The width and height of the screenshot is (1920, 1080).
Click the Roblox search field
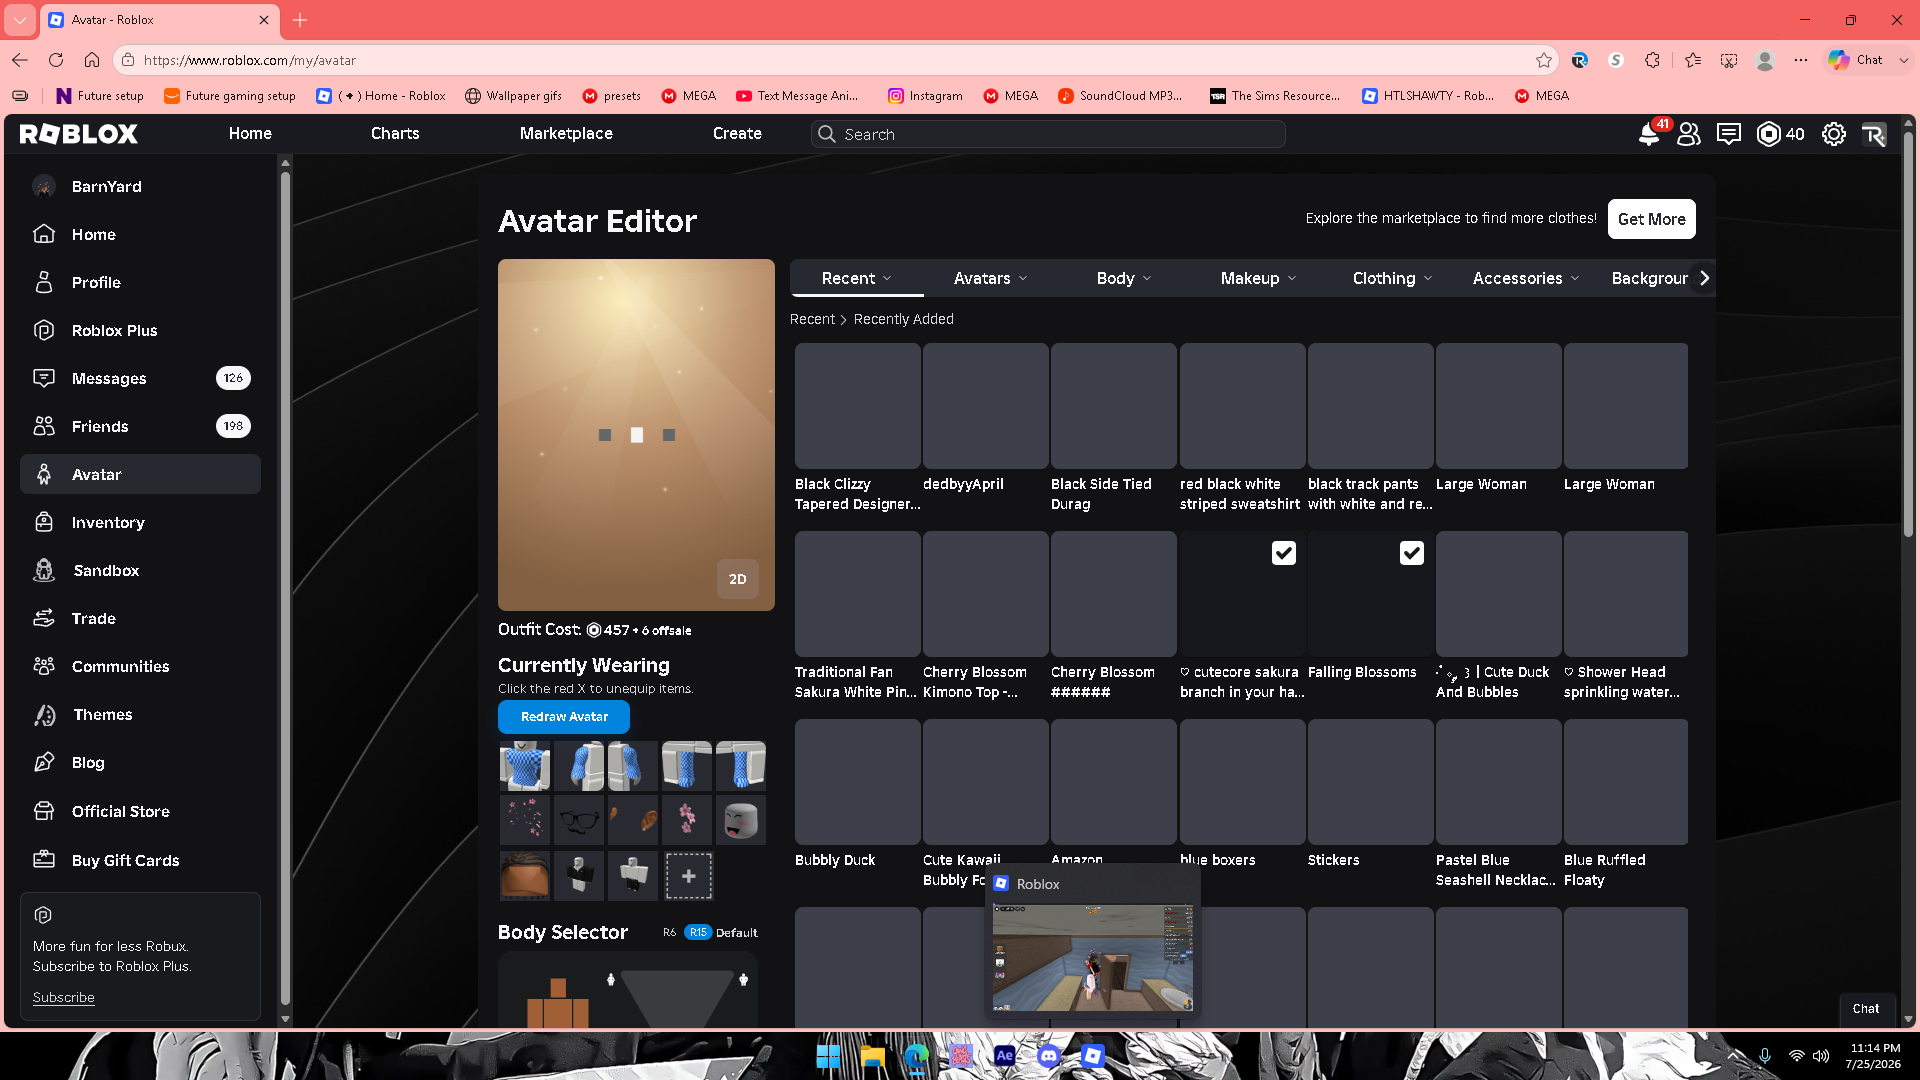(x=1048, y=134)
